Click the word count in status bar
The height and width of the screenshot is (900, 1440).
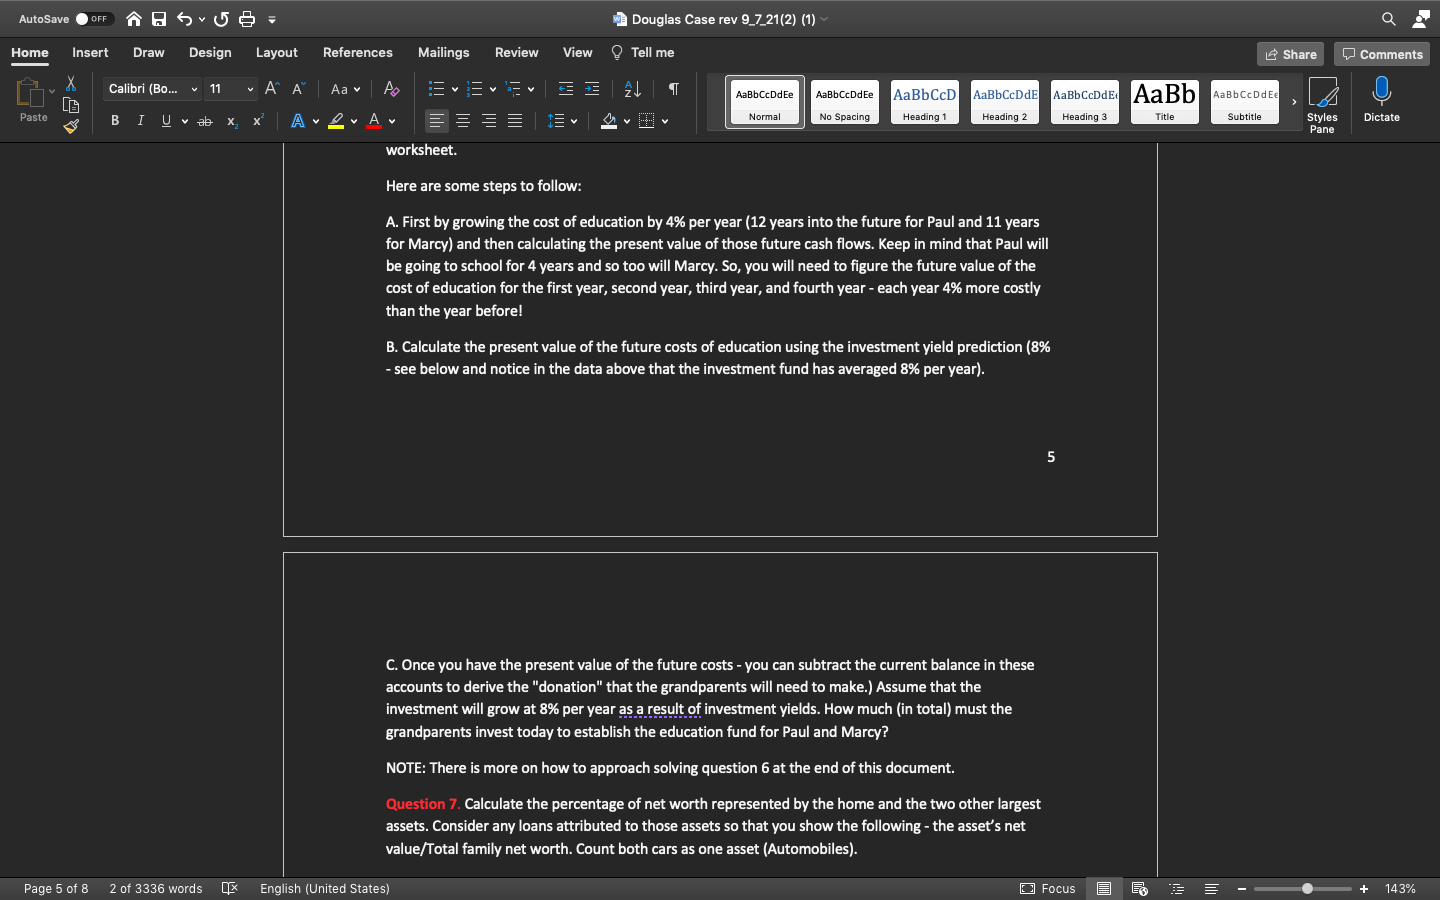(156, 888)
